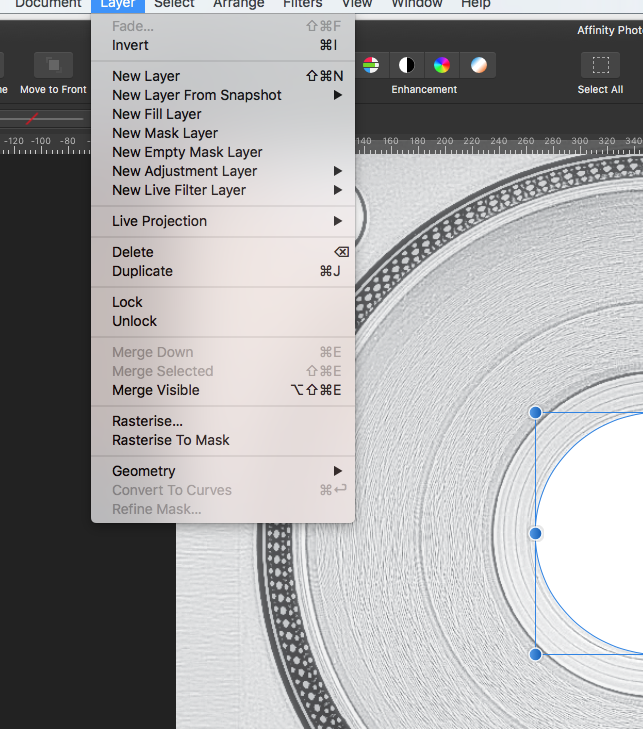643x729 pixels.
Task: Expand New Live Filter Layer submenu
Action: (223, 190)
